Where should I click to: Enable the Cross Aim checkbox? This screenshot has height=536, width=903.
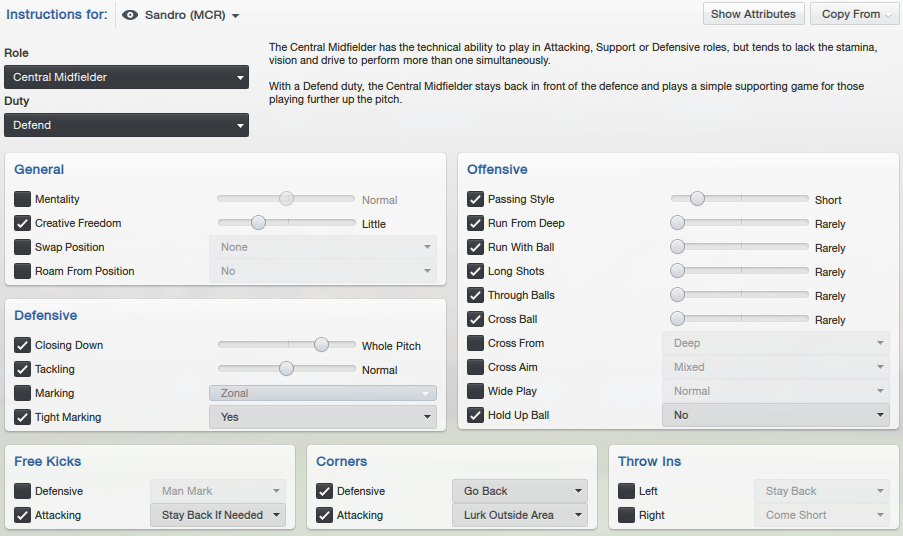(x=475, y=367)
